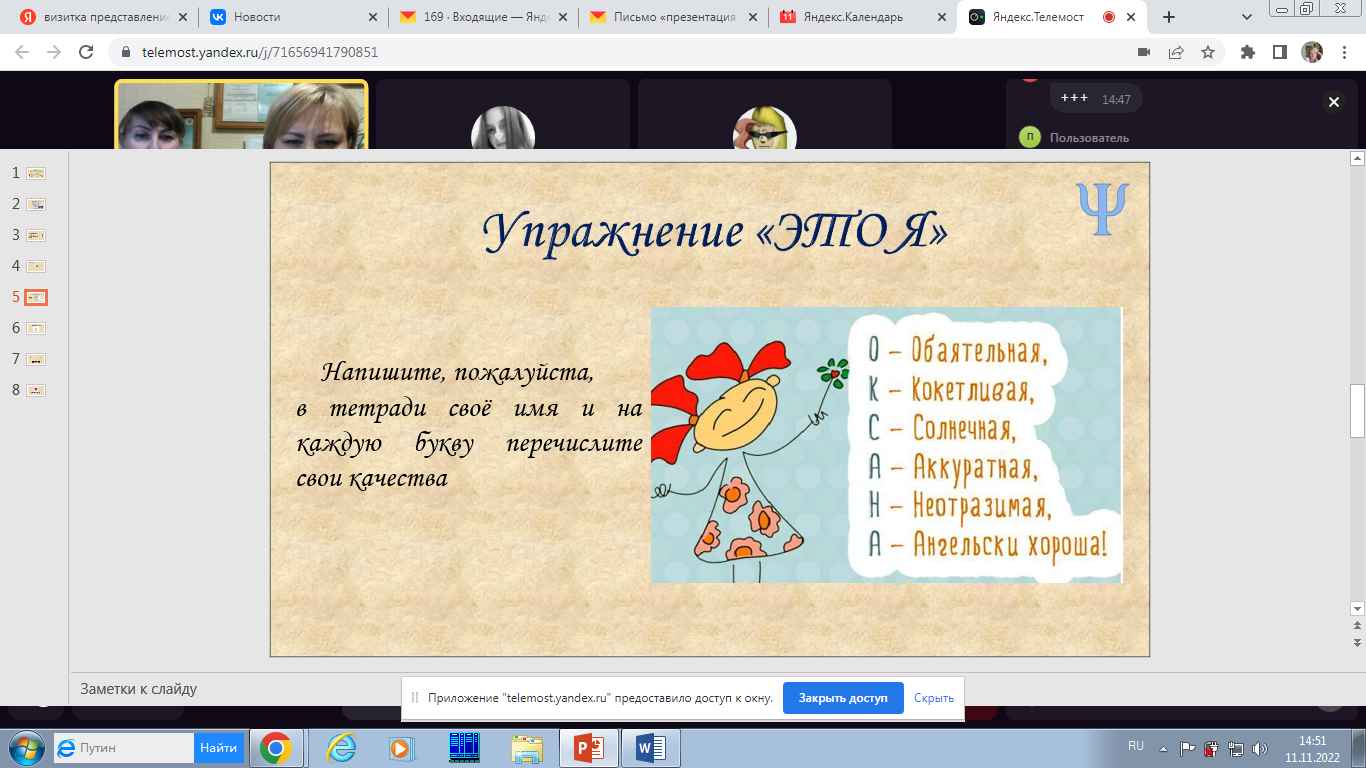
Task: Click the Скрыть link in sharing bar
Action: pyautogui.click(x=933, y=698)
